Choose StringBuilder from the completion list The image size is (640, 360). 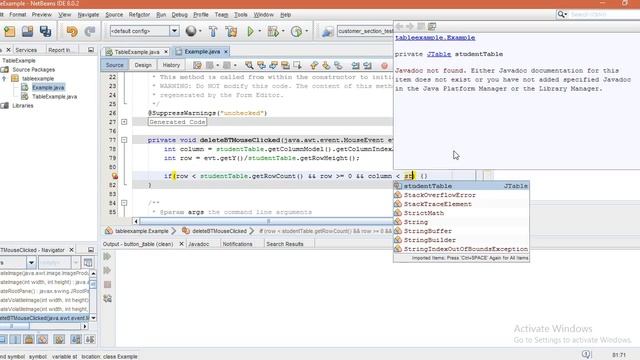click(461, 240)
